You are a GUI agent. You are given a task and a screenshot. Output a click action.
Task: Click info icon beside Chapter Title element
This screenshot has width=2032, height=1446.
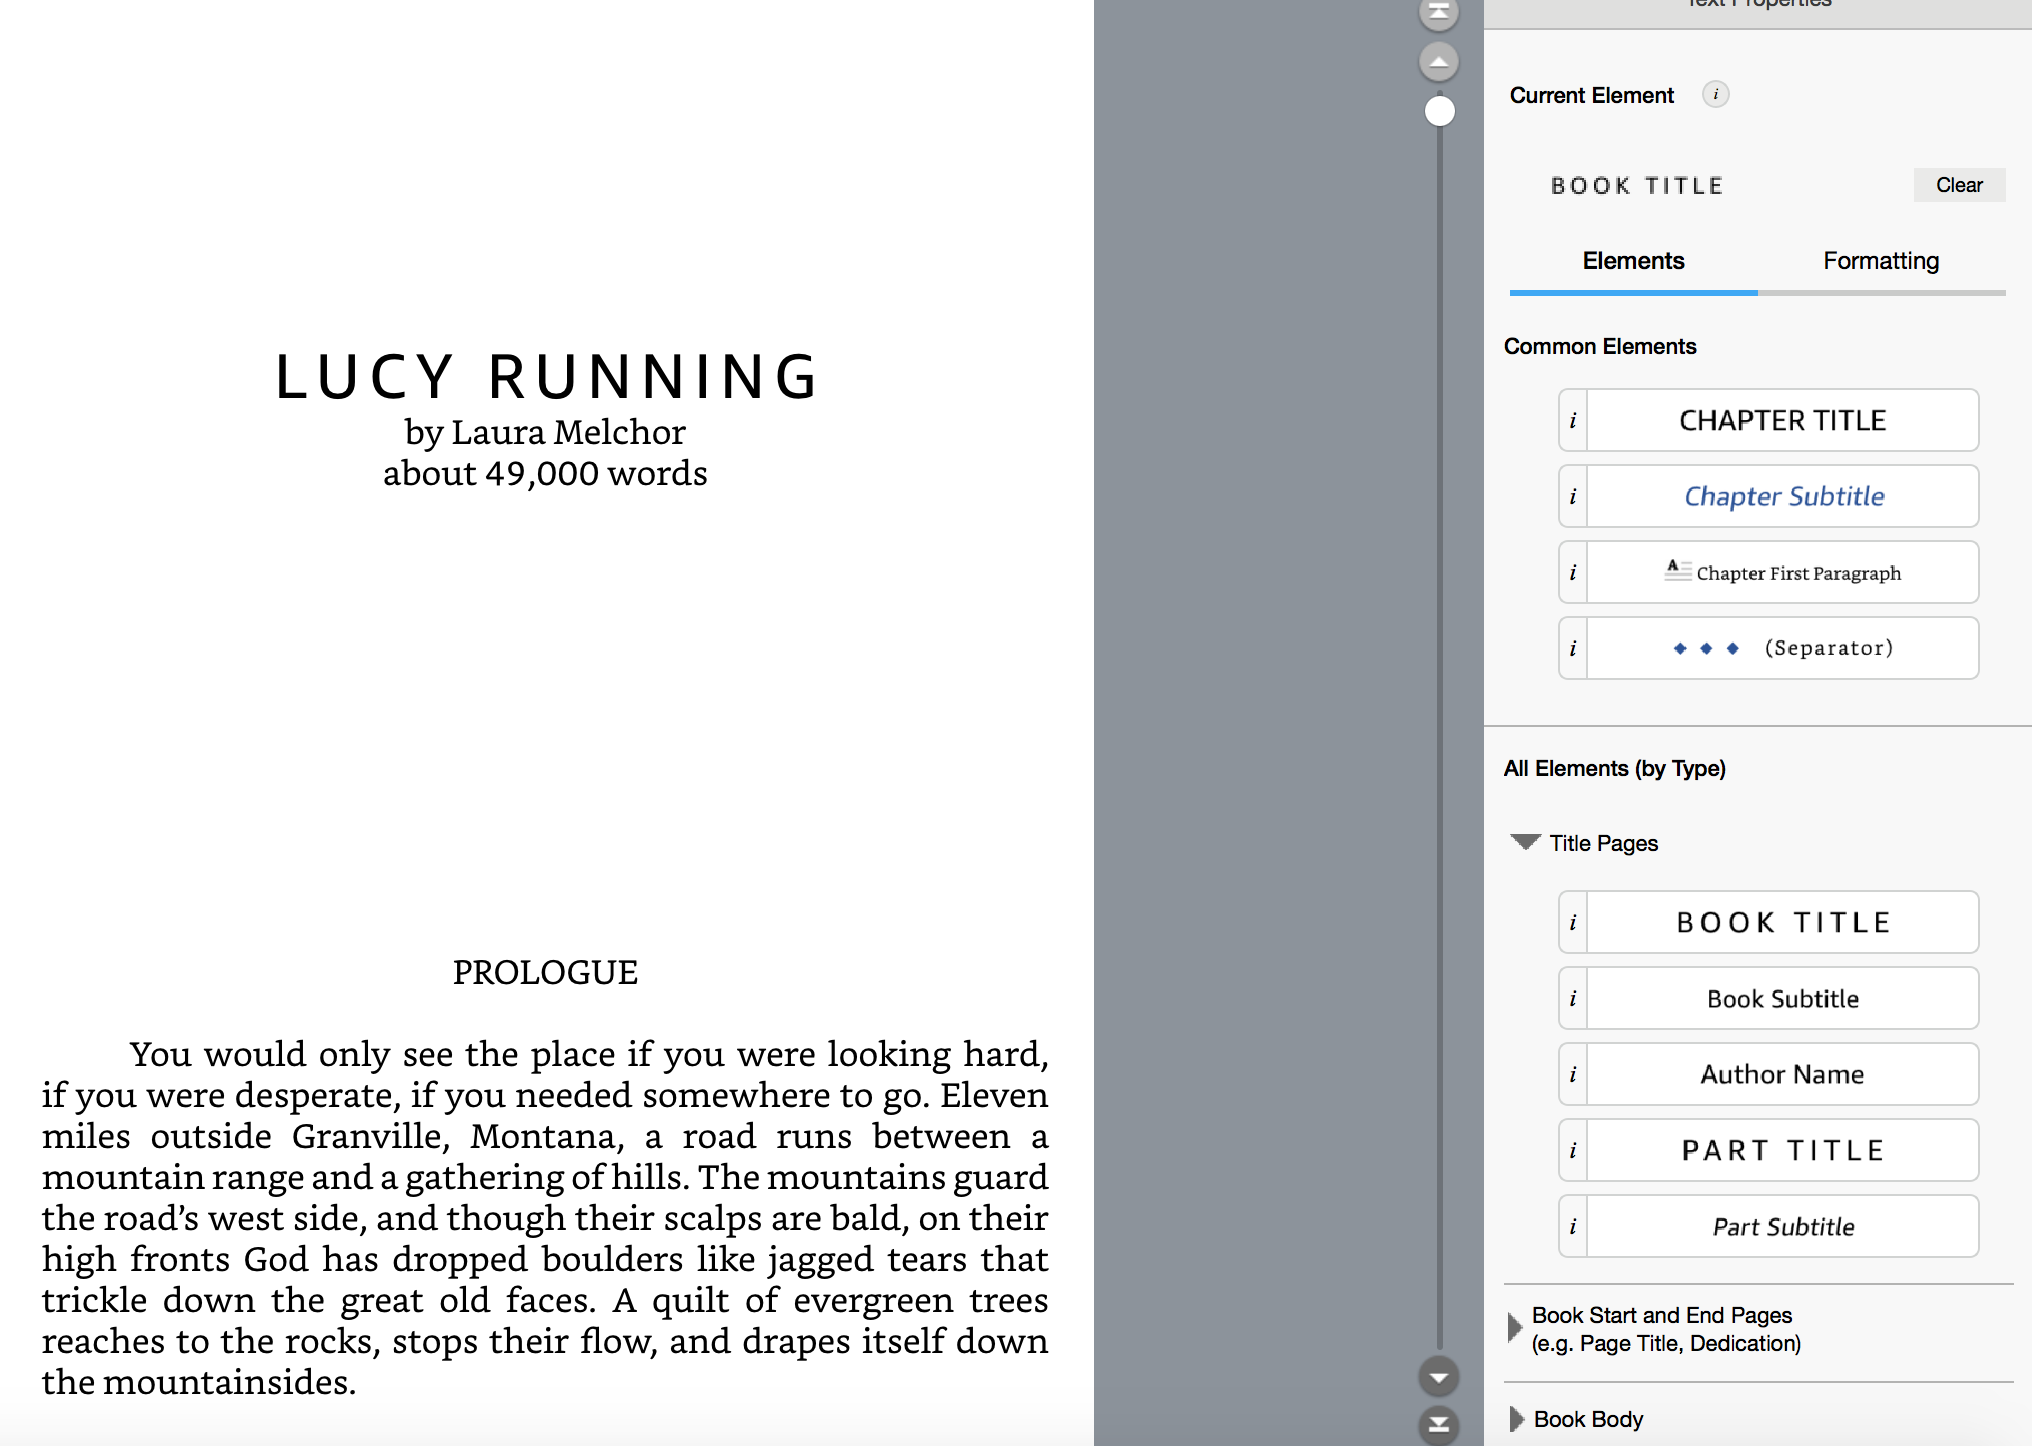coord(1573,421)
